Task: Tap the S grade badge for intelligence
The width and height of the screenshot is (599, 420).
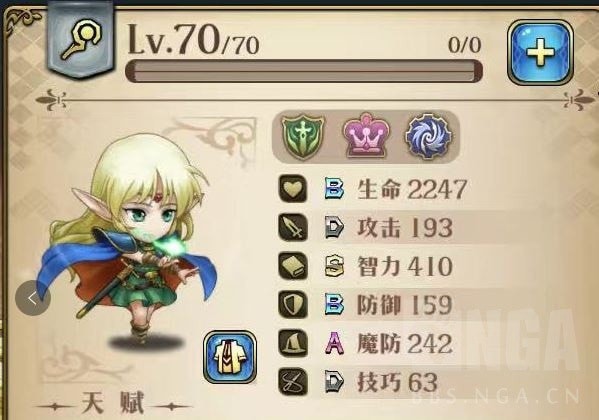Action: pyautogui.click(x=334, y=266)
